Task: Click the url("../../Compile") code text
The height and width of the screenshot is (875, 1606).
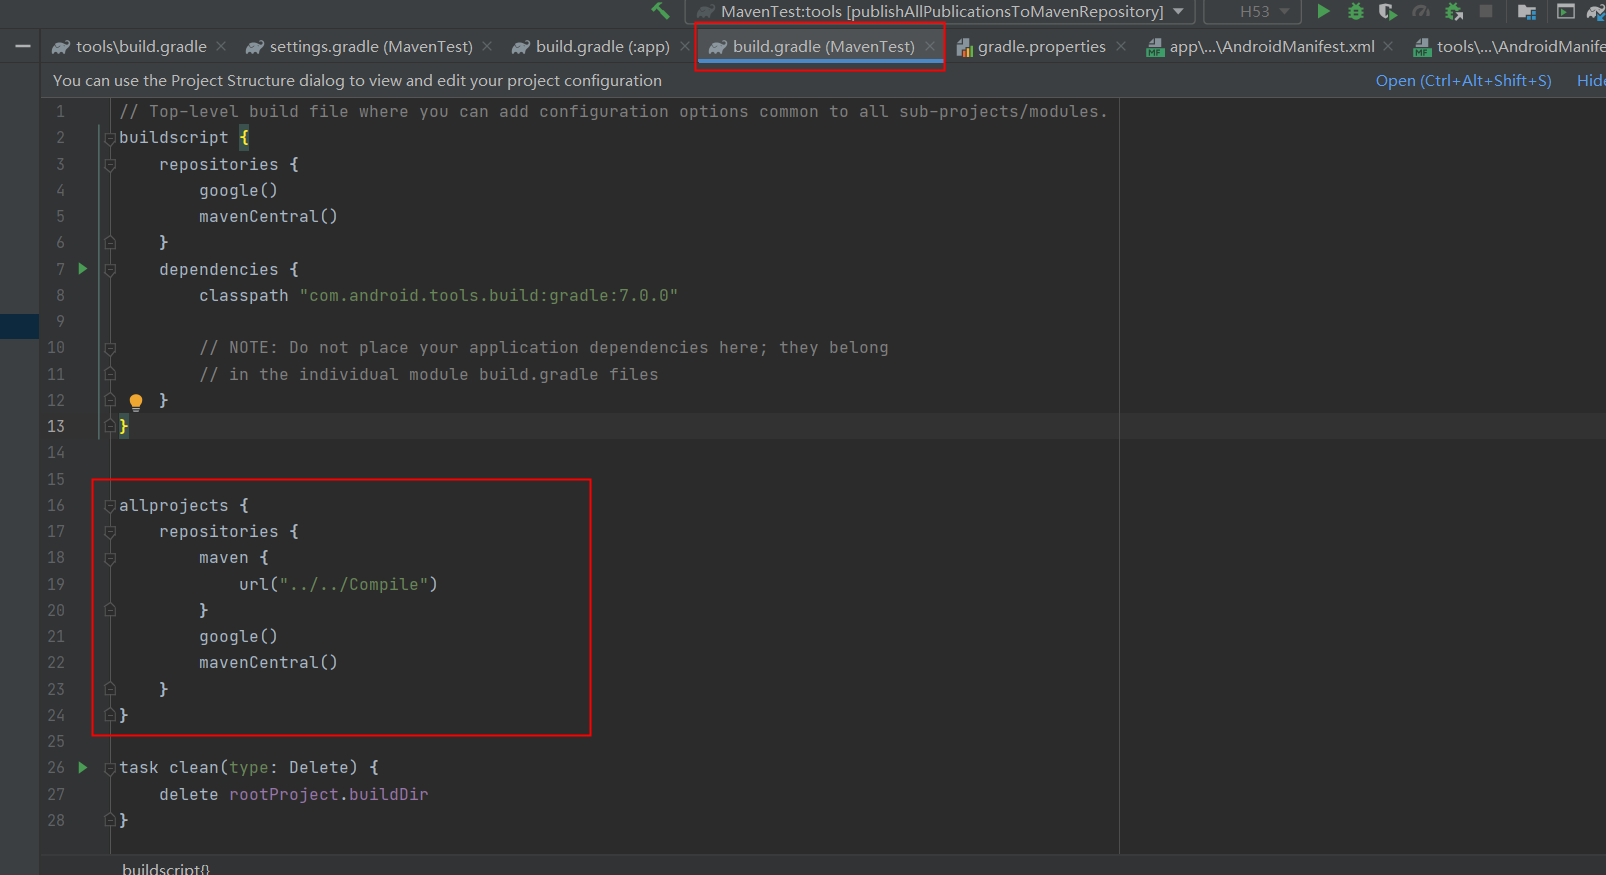Action: (x=338, y=584)
